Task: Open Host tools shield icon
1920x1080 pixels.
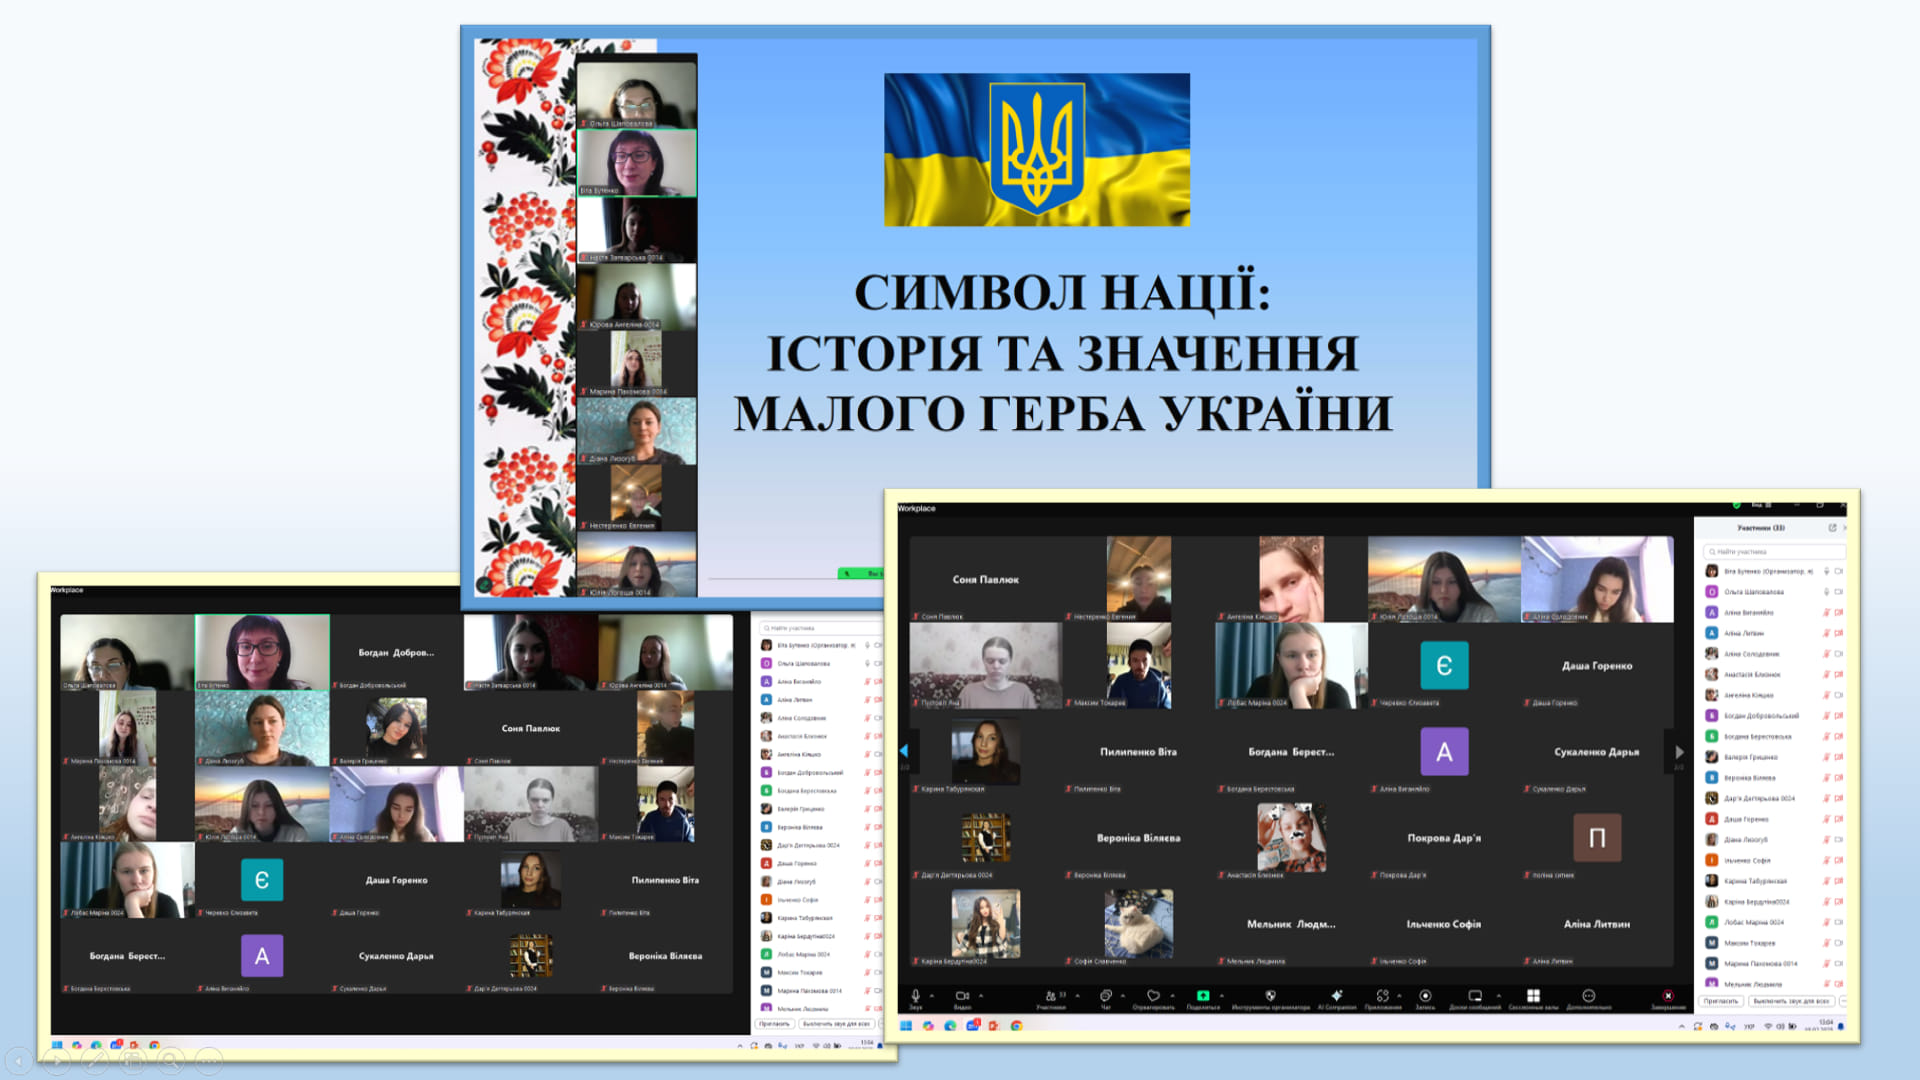Action: (1270, 996)
